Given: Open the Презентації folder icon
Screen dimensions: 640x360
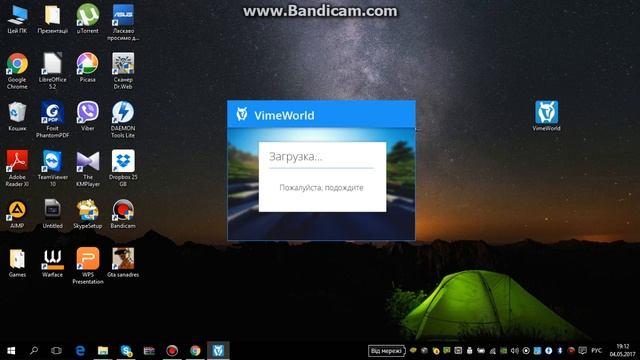Looking at the screenshot, I should click(52, 19).
